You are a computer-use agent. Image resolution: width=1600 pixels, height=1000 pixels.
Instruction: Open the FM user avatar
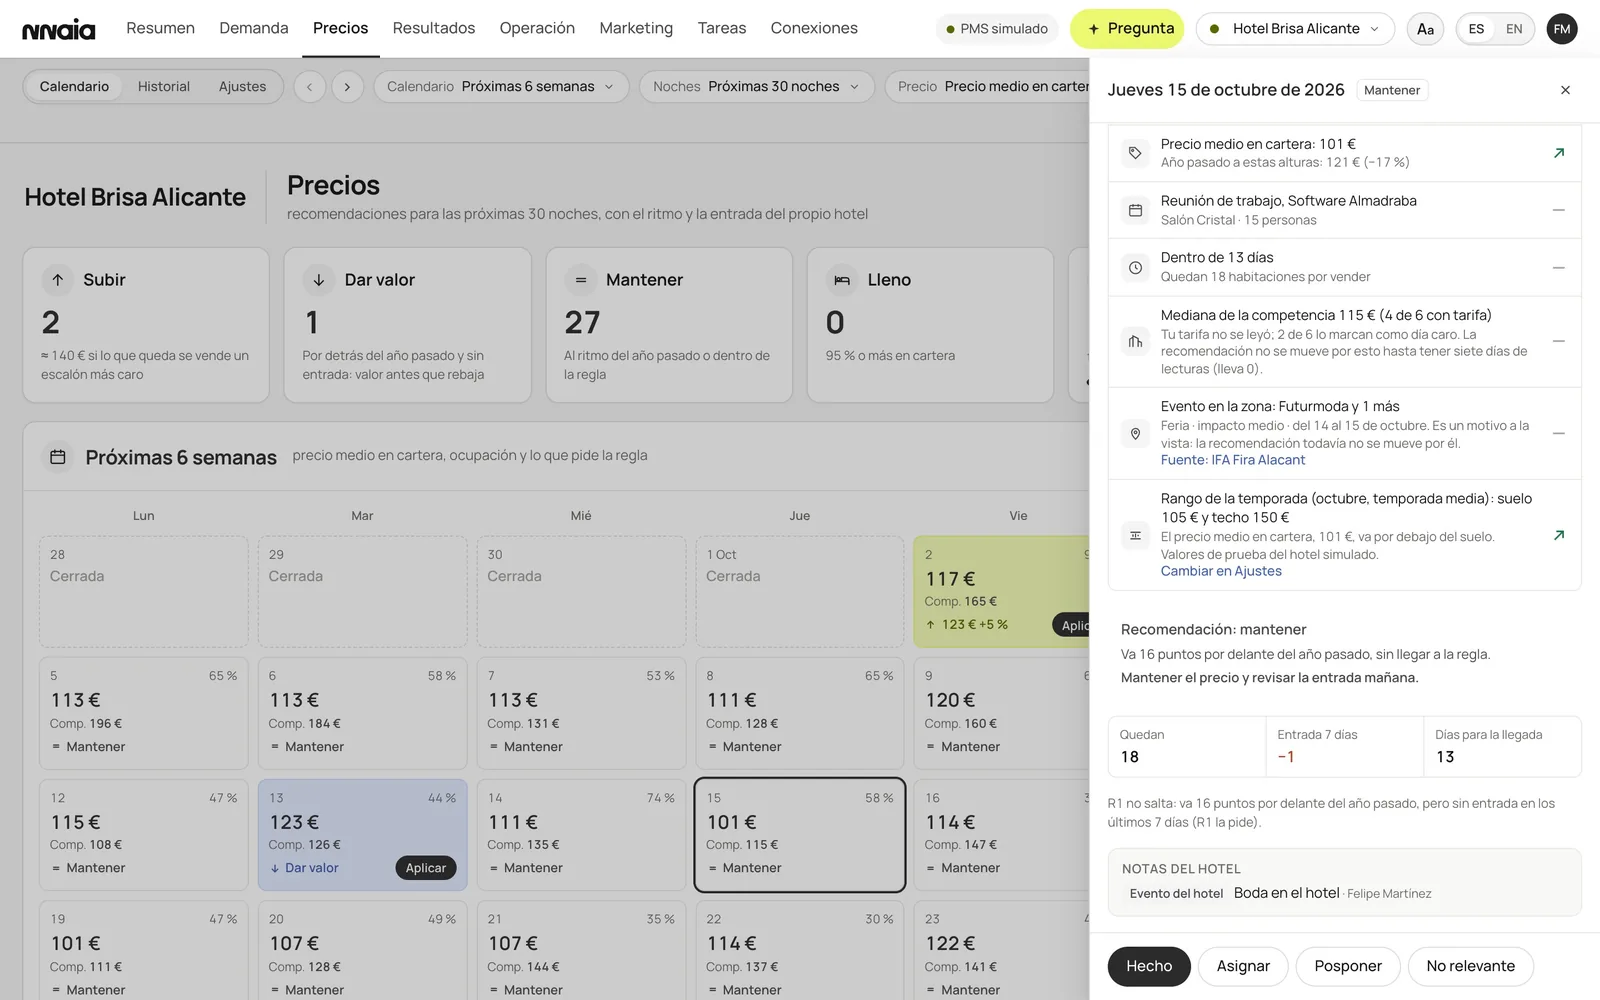[1562, 29]
